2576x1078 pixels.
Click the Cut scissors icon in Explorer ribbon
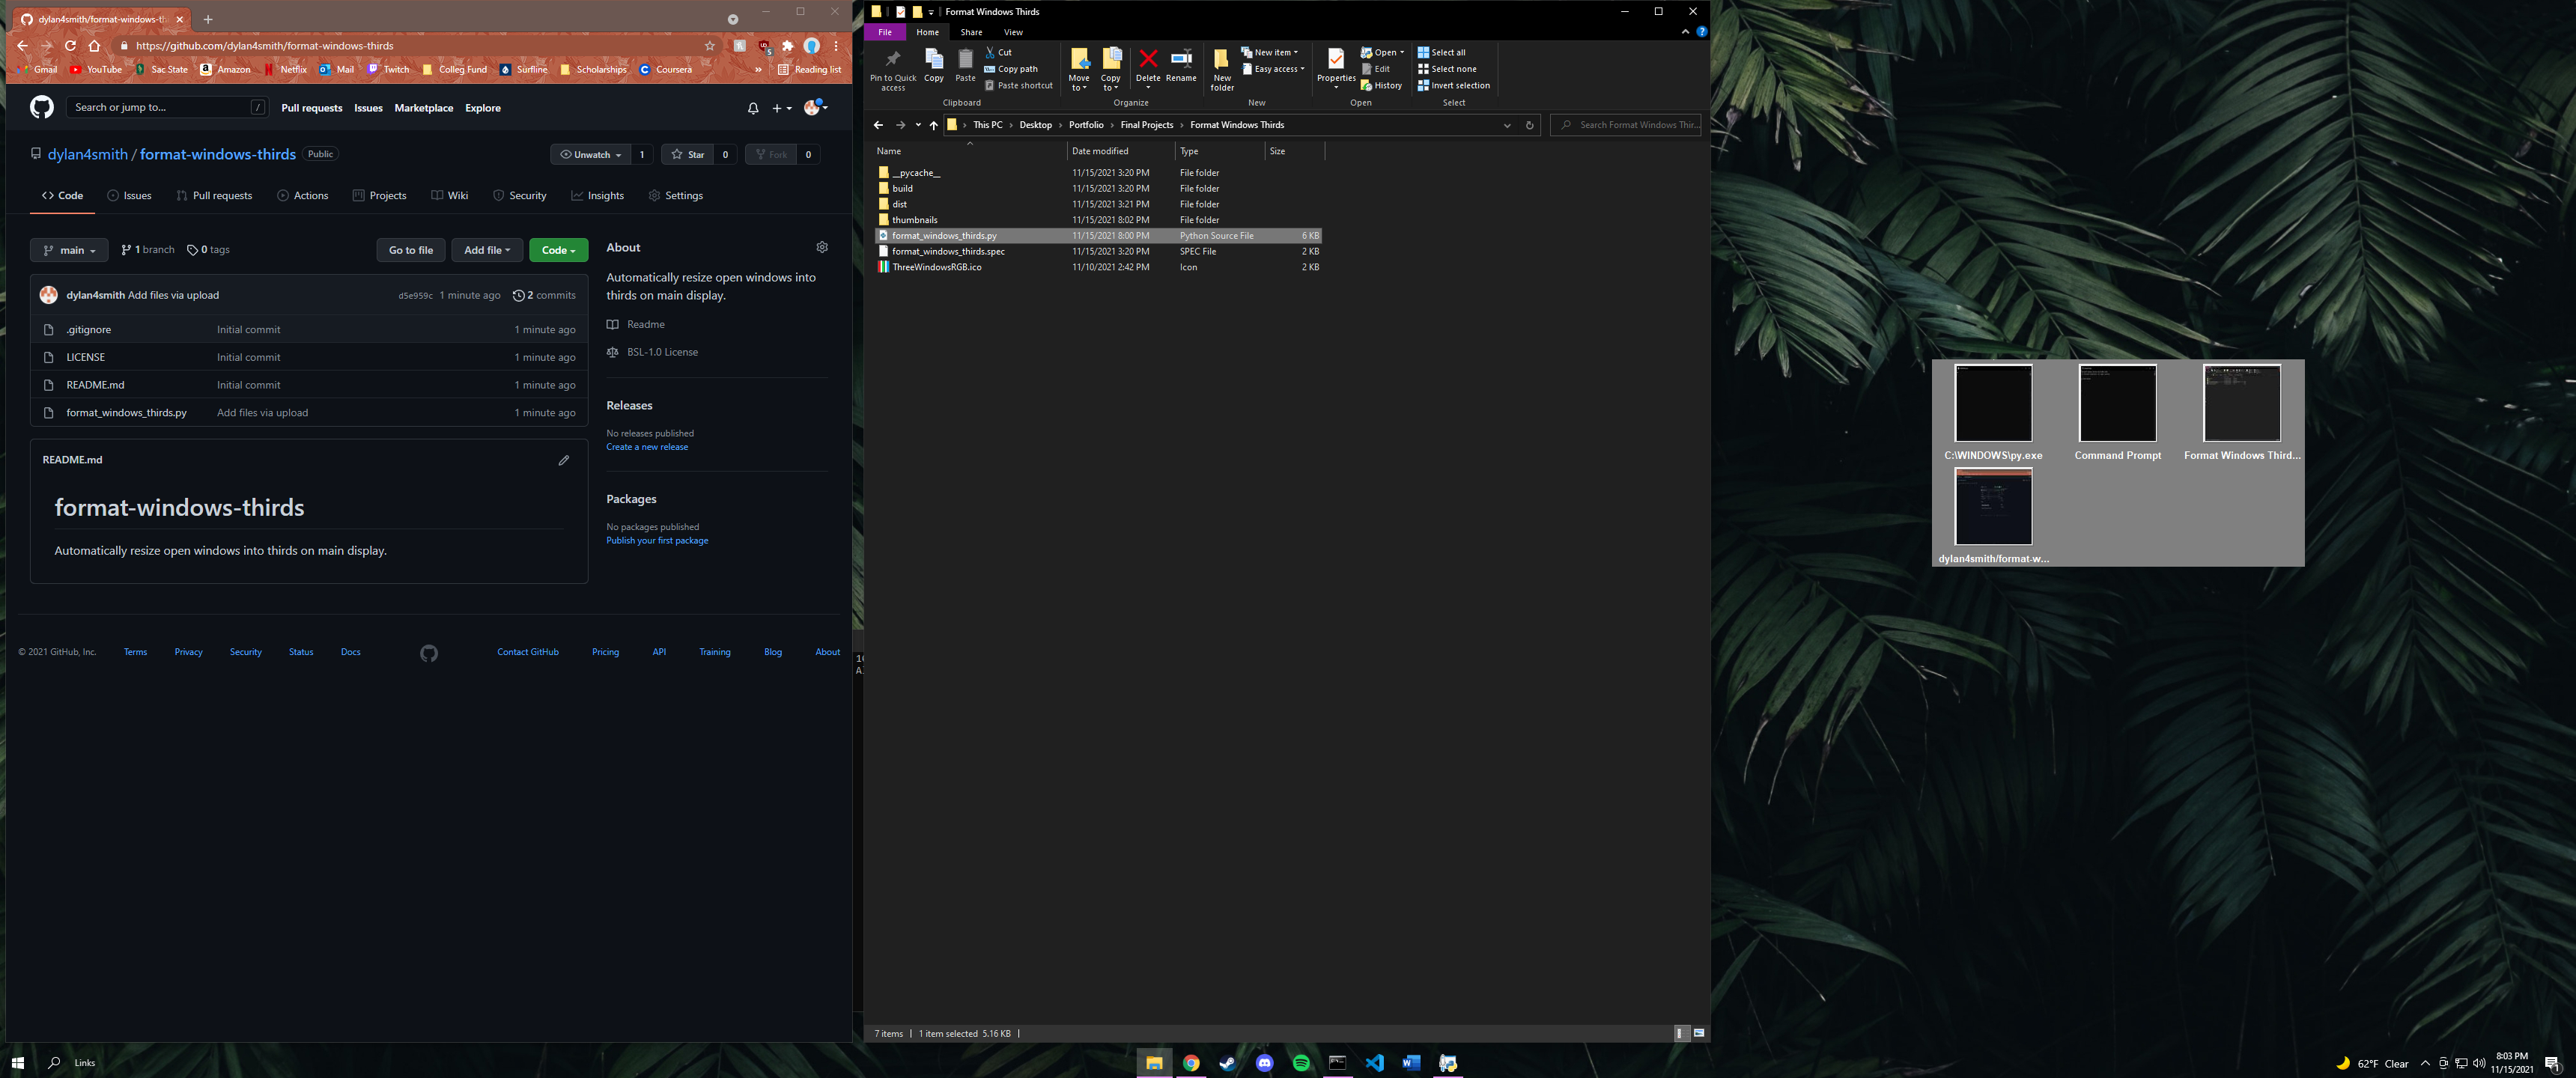(x=989, y=52)
